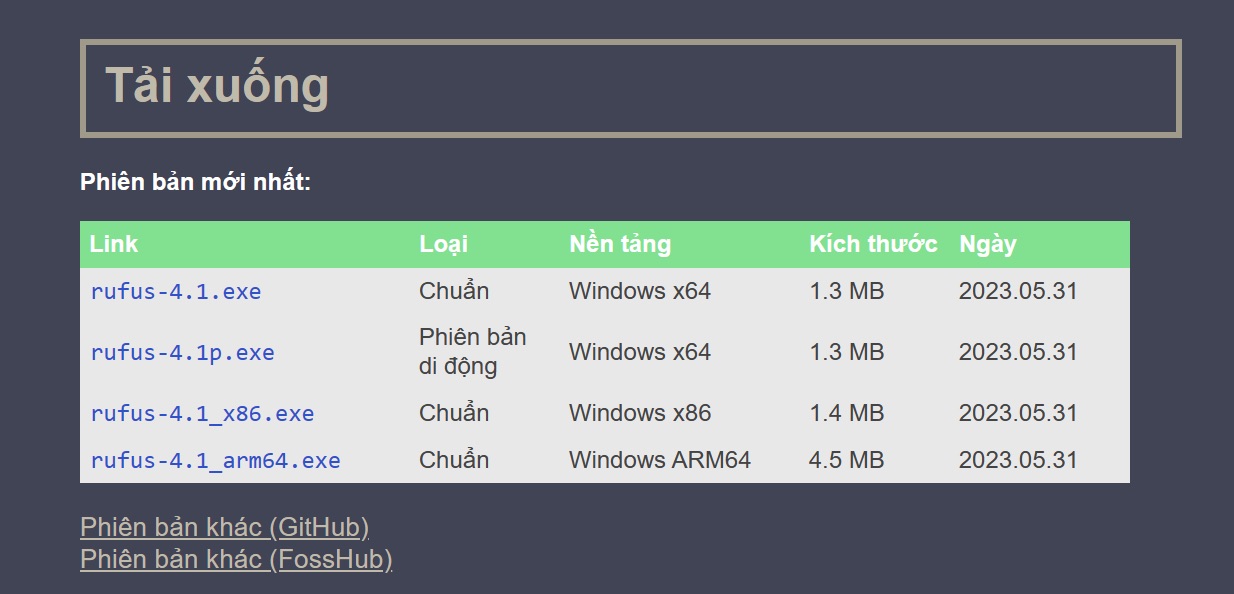The height and width of the screenshot is (594, 1234).
Task: Click the Phiên bản mới nhất label
Action: point(196,183)
